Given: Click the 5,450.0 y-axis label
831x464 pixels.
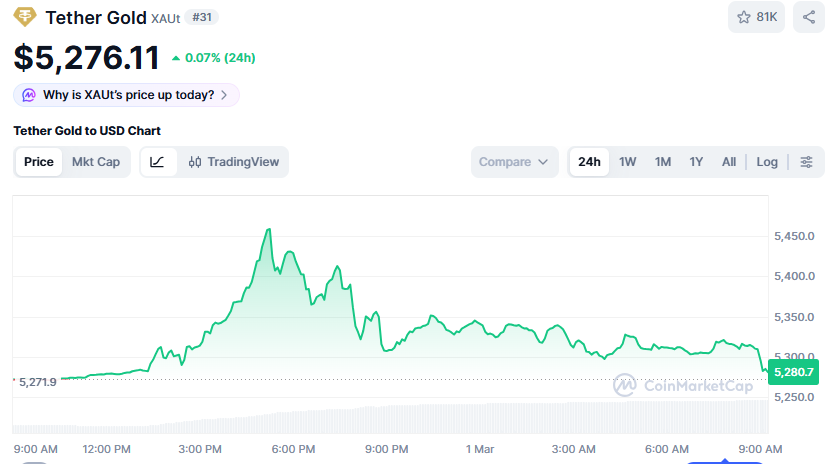Looking at the screenshot, I should 794,236.
